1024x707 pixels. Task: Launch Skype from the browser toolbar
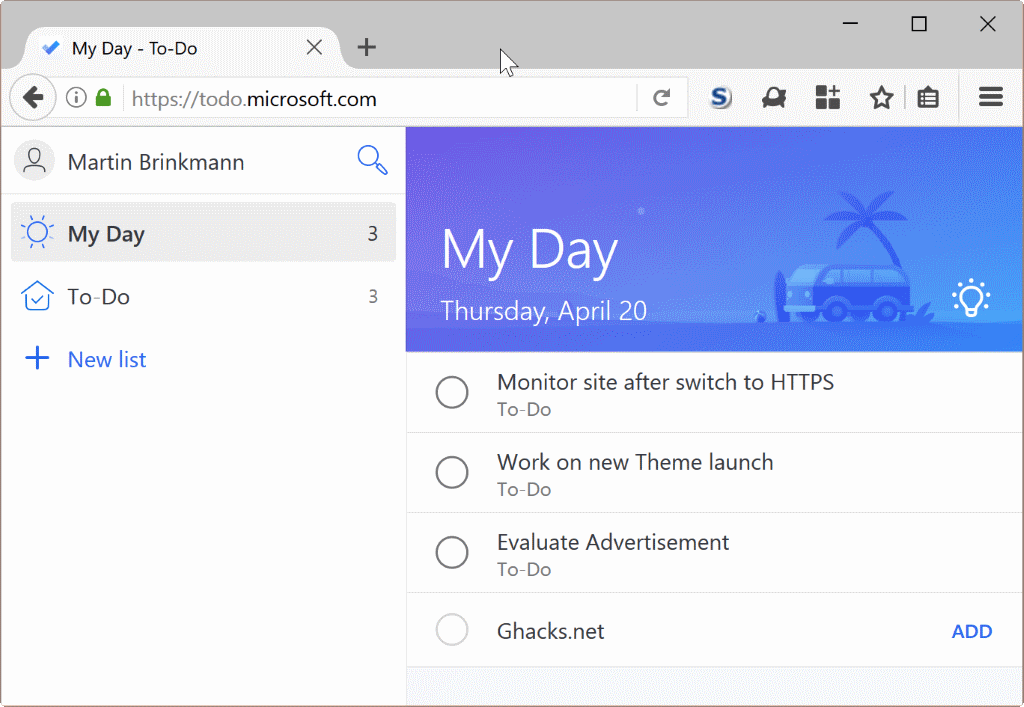pyautogui.click(x=720, y=97)
